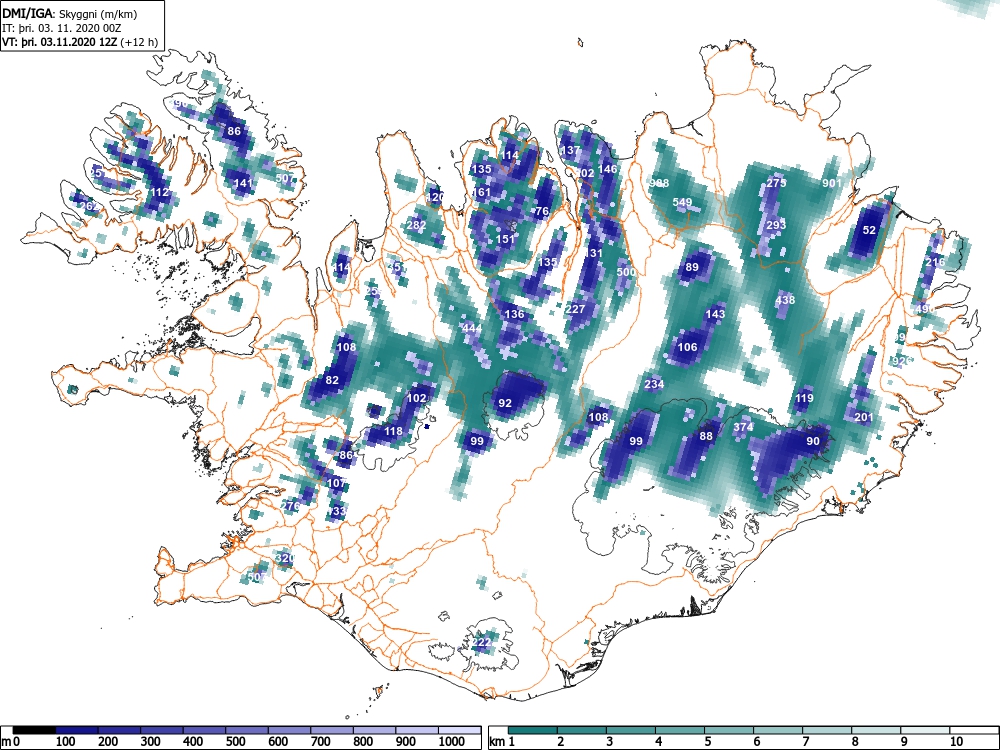Image resolution: width=1000 pixels, height=750 pixels.
Task: Click the visibility value 234 on the map
Action: [x=654, y=384]
